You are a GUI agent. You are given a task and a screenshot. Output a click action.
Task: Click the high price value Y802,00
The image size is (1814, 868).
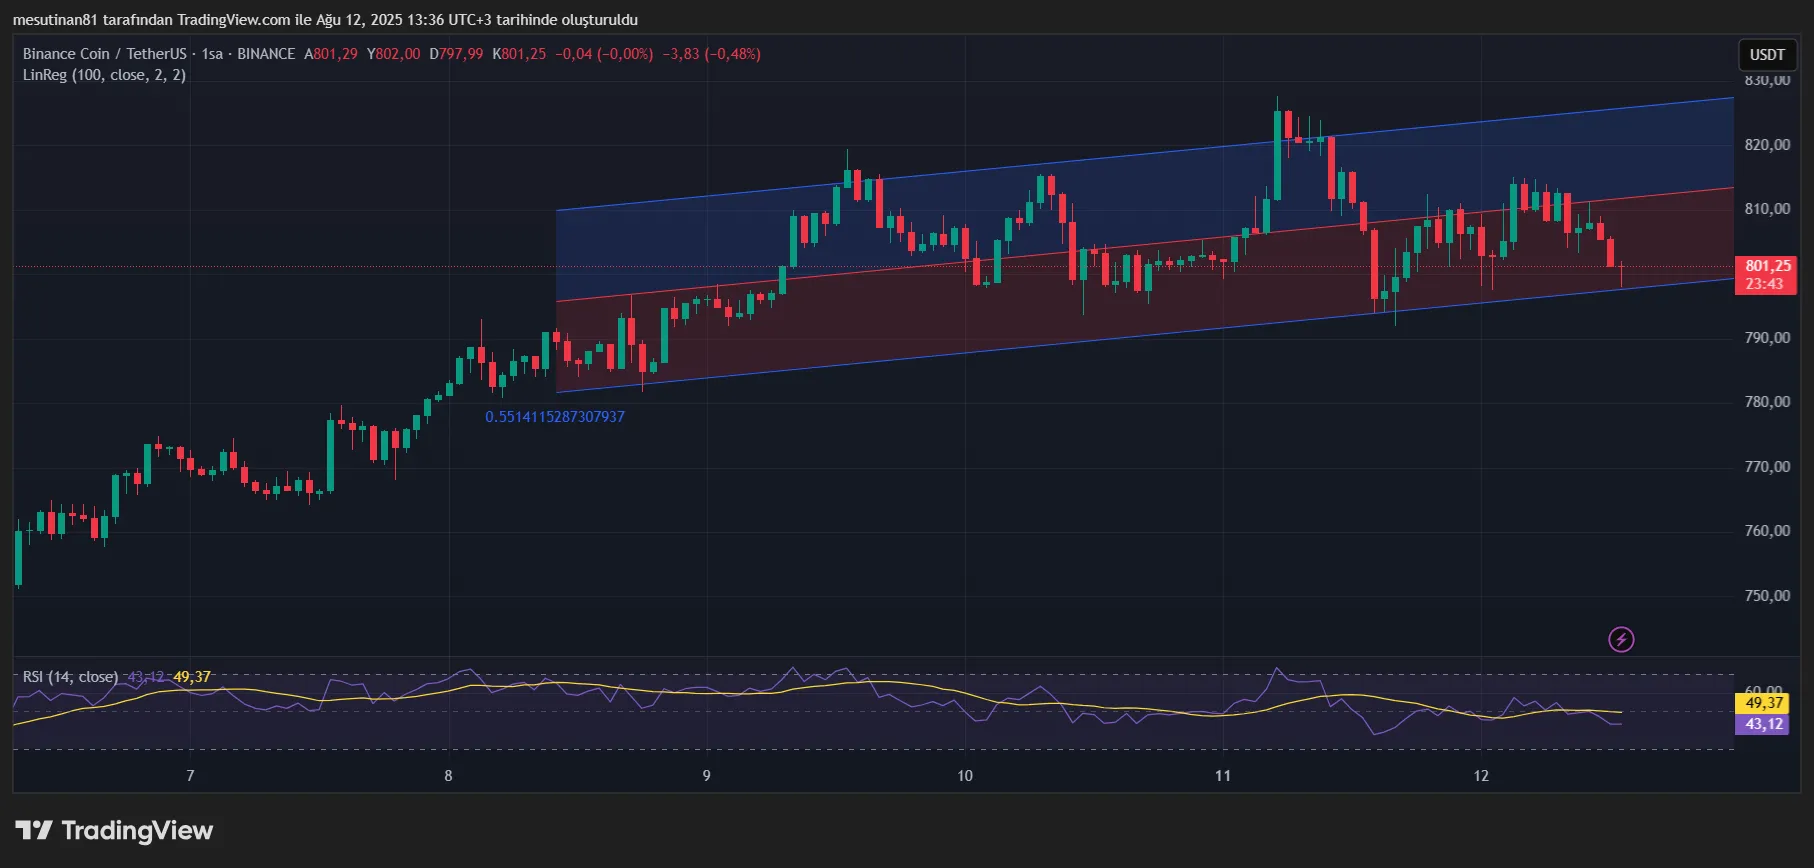pos(394,54)
